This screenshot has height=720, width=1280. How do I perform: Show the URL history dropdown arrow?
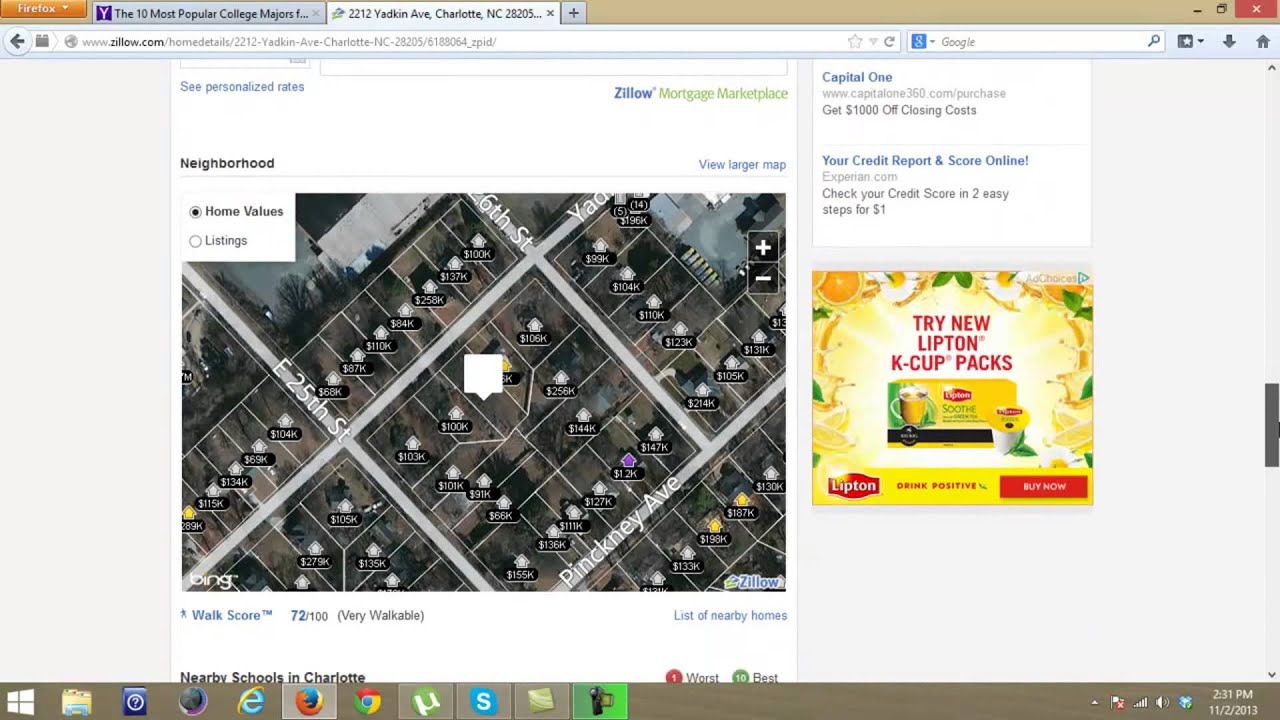pos(872,42)
